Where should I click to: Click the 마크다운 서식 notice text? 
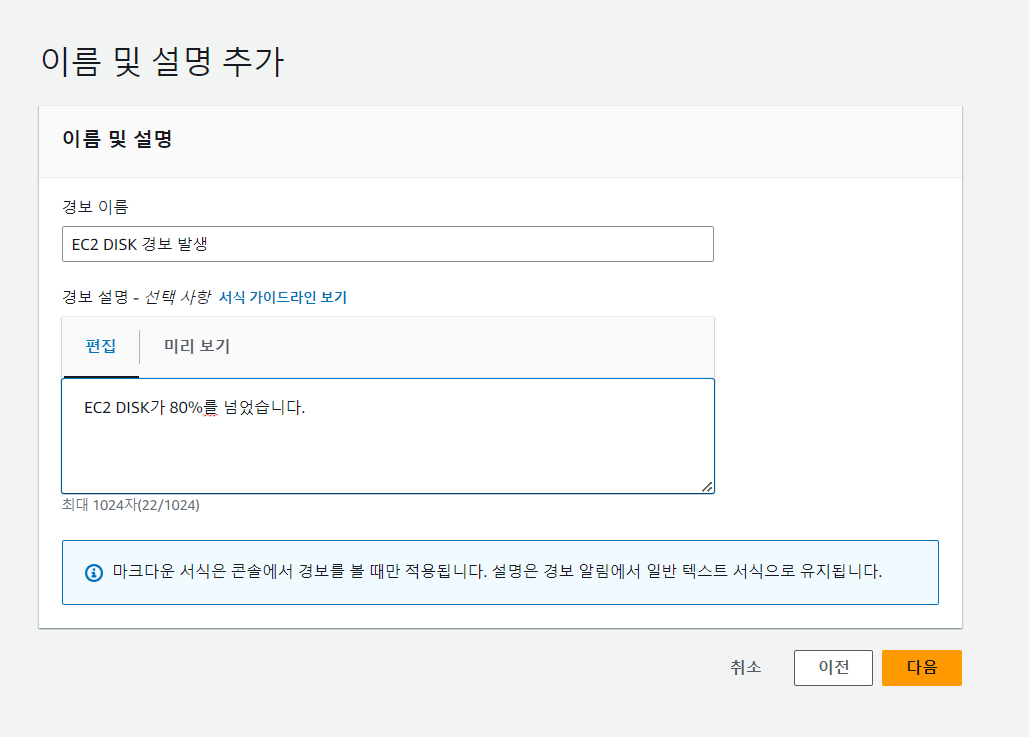[497, 572]
